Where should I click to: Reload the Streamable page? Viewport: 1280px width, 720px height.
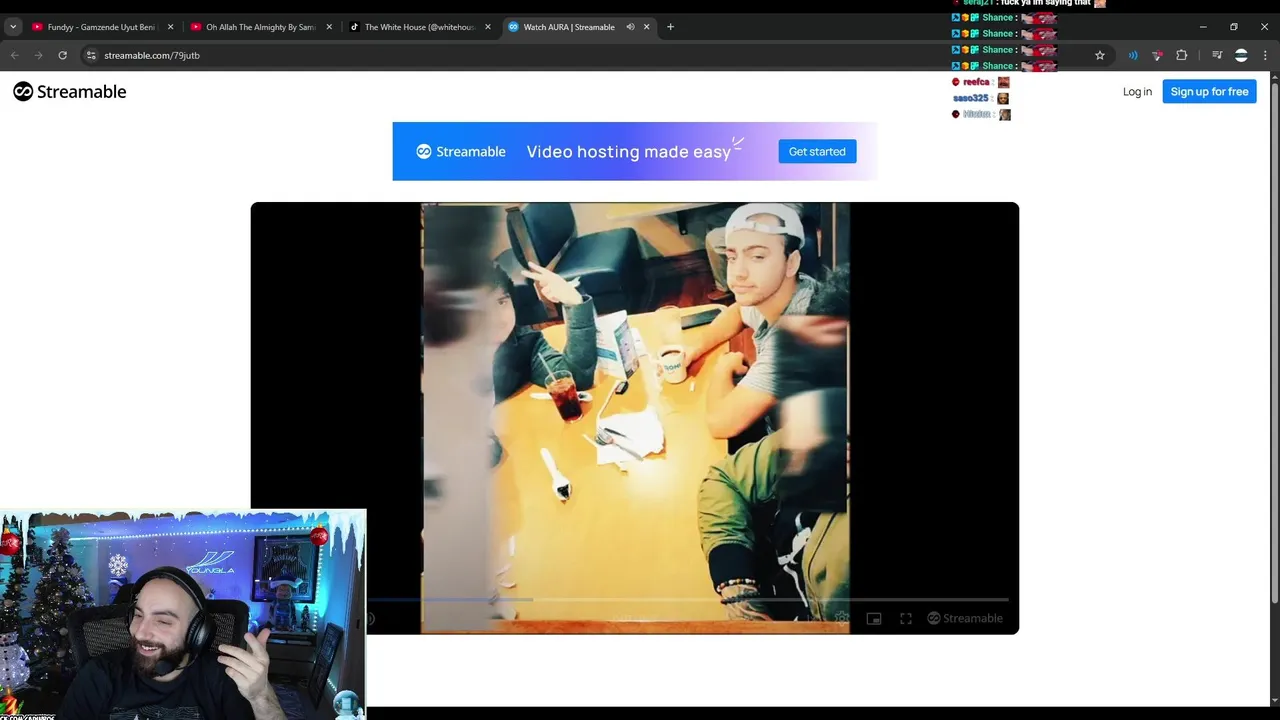coord(62,55)
